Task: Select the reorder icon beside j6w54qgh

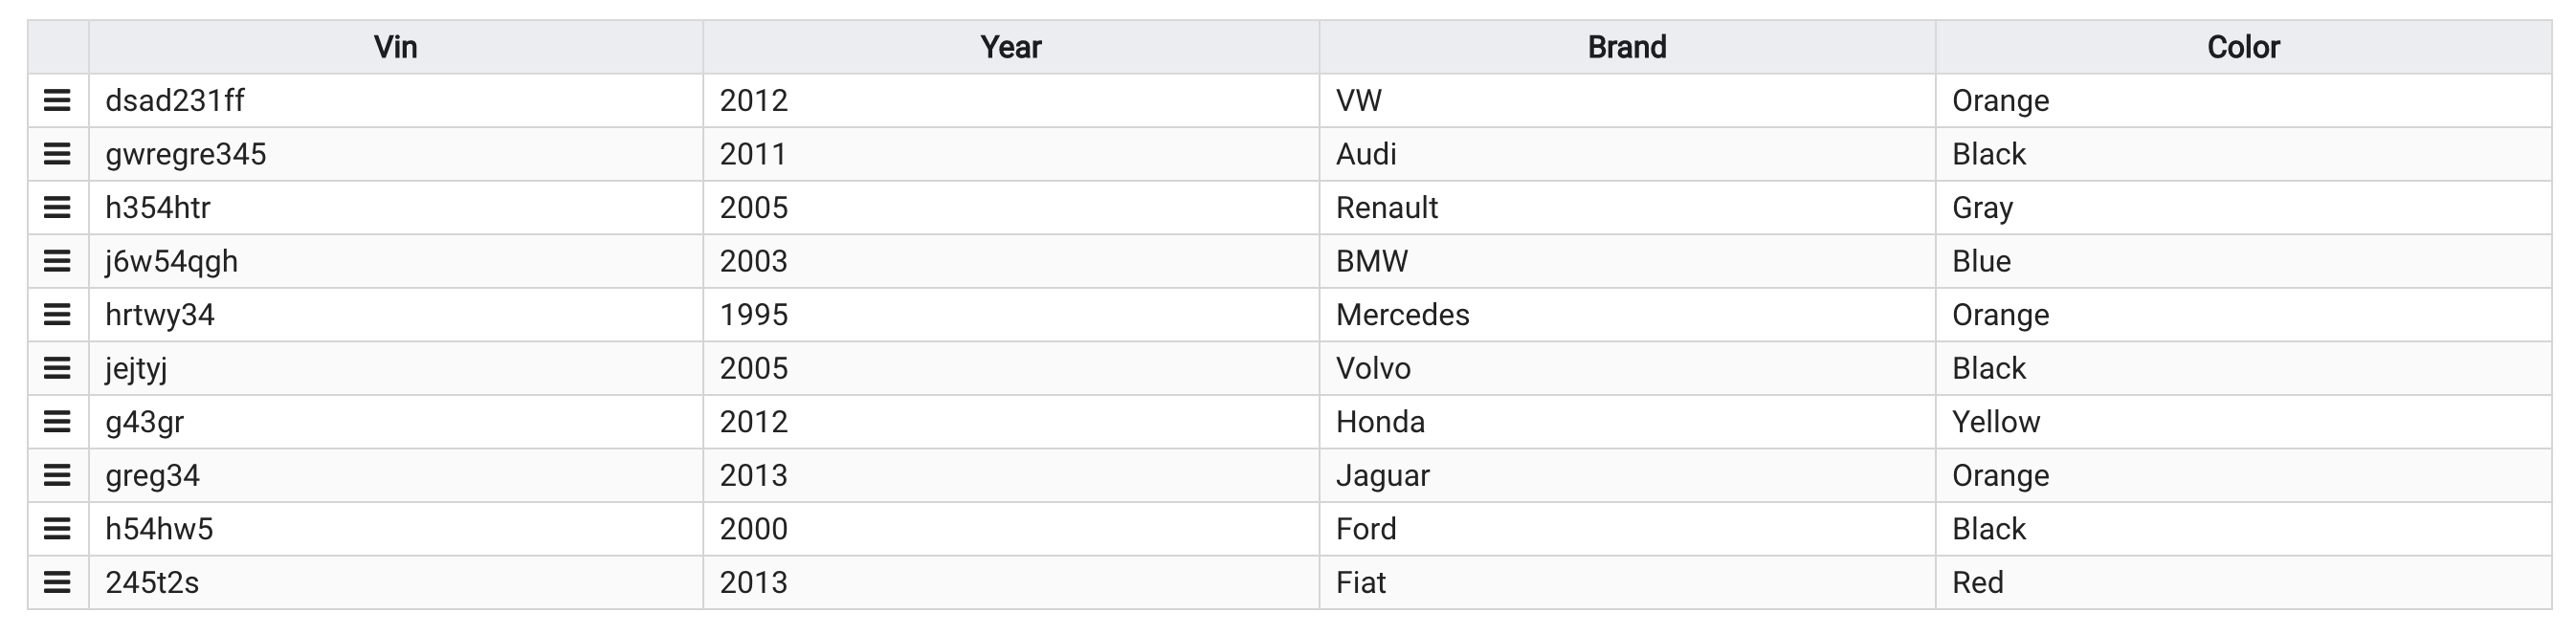Action: 57,261
